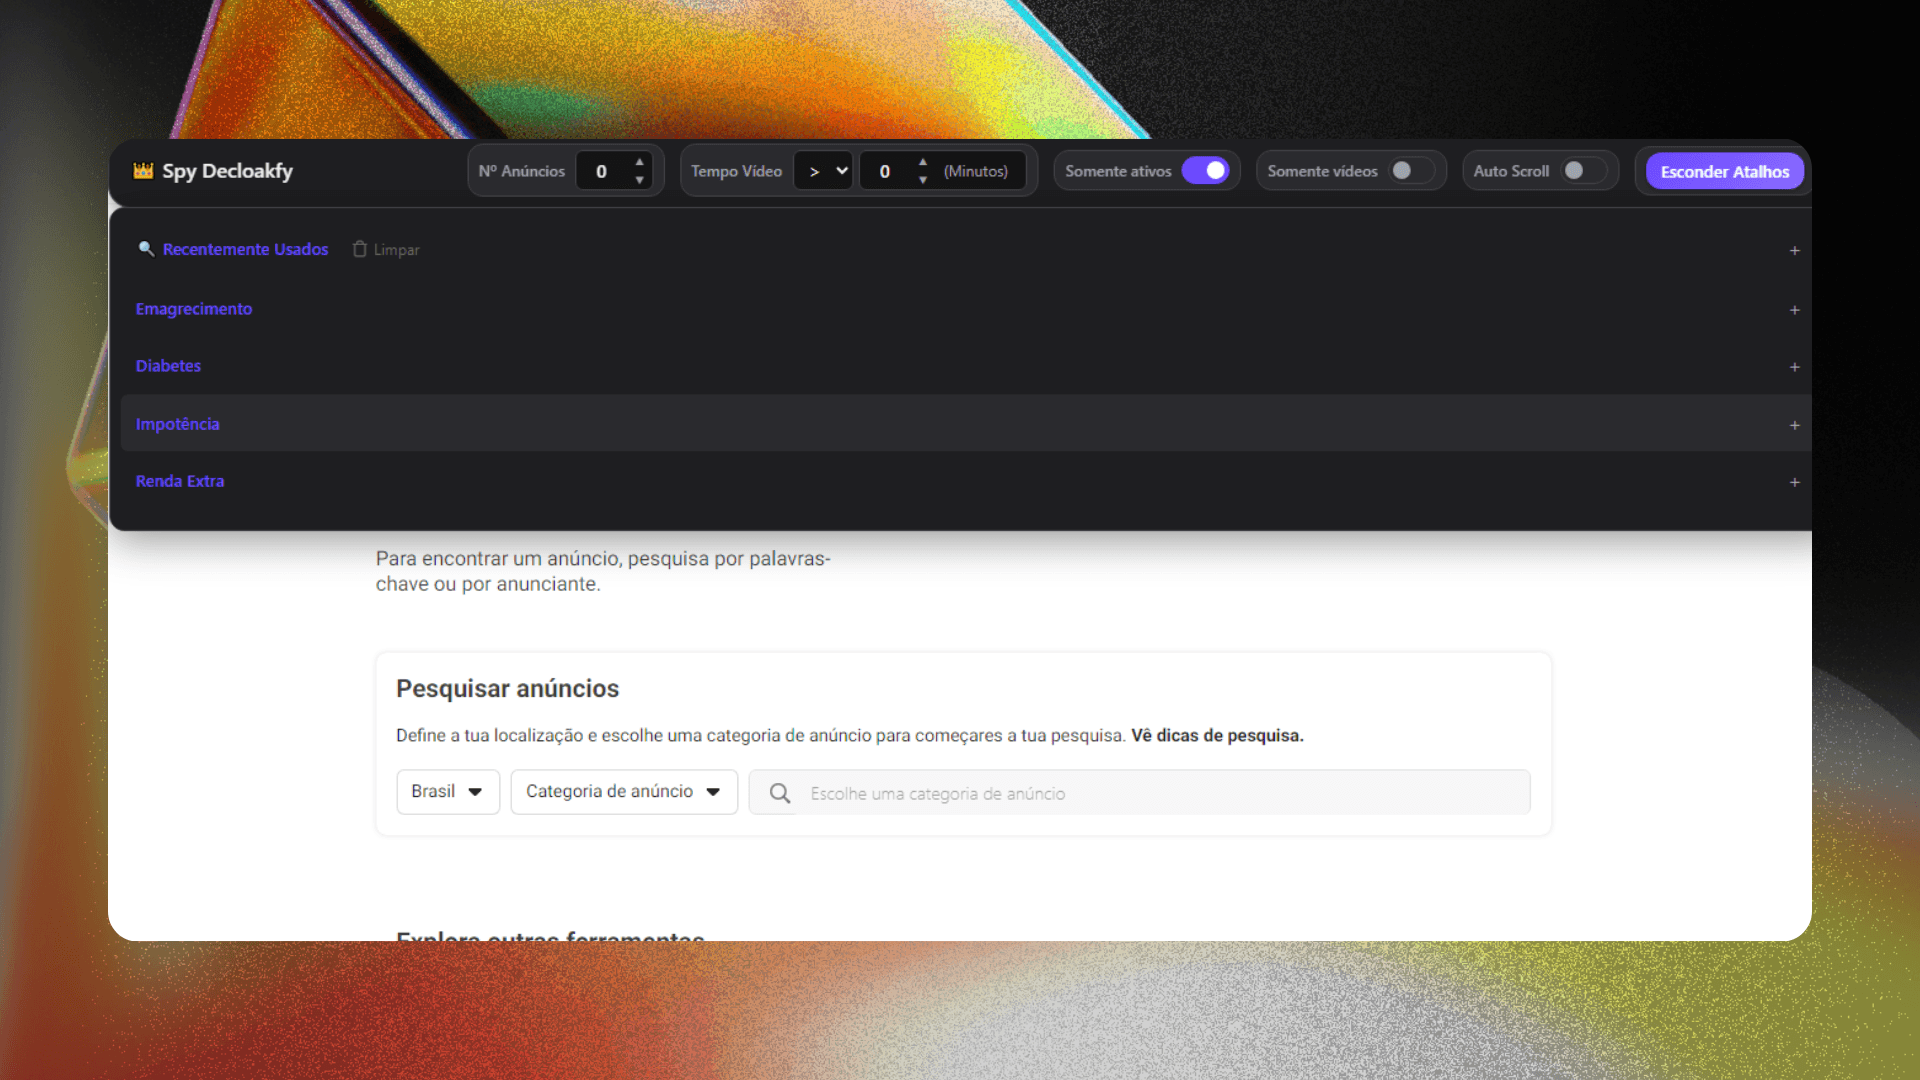
Task: Expand the Categoria de anúncio dropdown
Action: (x=623, y=792)
